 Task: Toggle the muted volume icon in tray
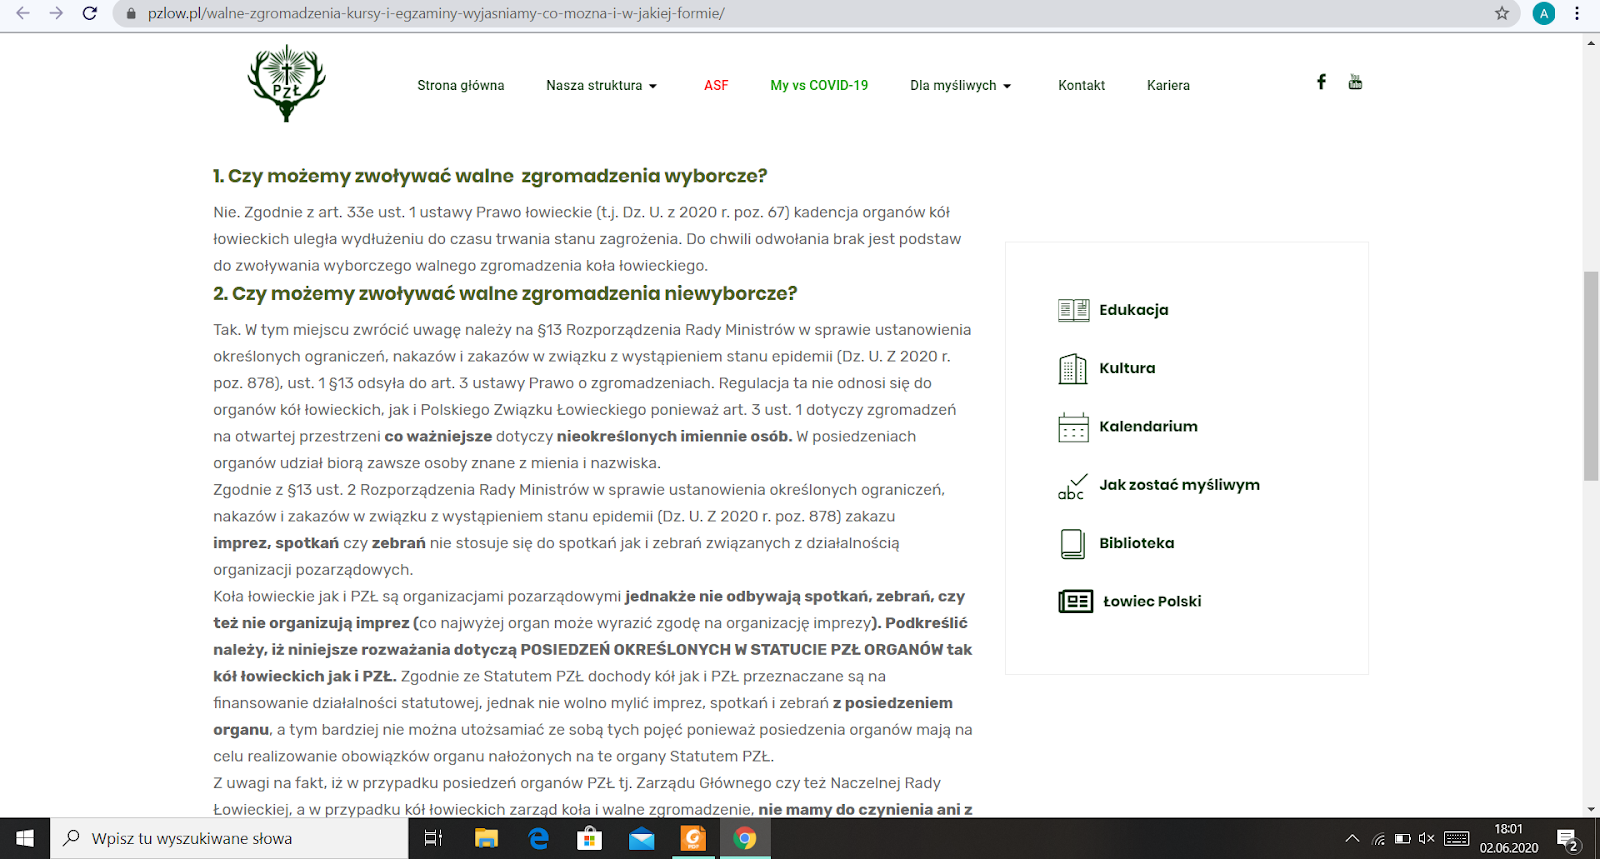point(1427,838)
